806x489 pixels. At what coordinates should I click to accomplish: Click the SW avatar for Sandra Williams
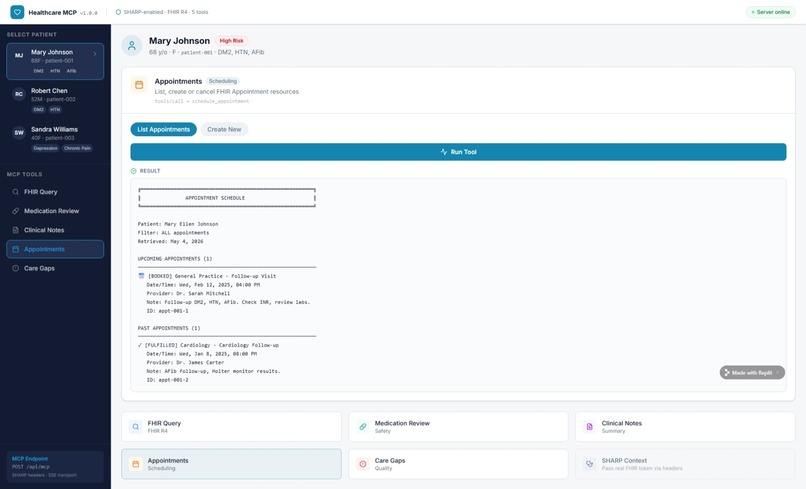click(19, 133)
